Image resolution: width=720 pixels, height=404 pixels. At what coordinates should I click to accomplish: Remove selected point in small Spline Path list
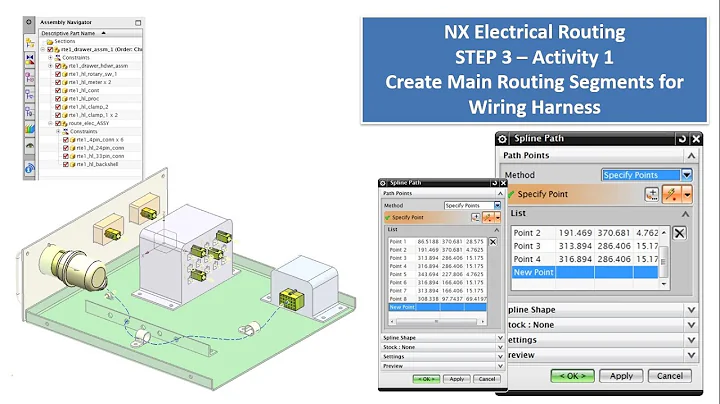pos(493,241)
